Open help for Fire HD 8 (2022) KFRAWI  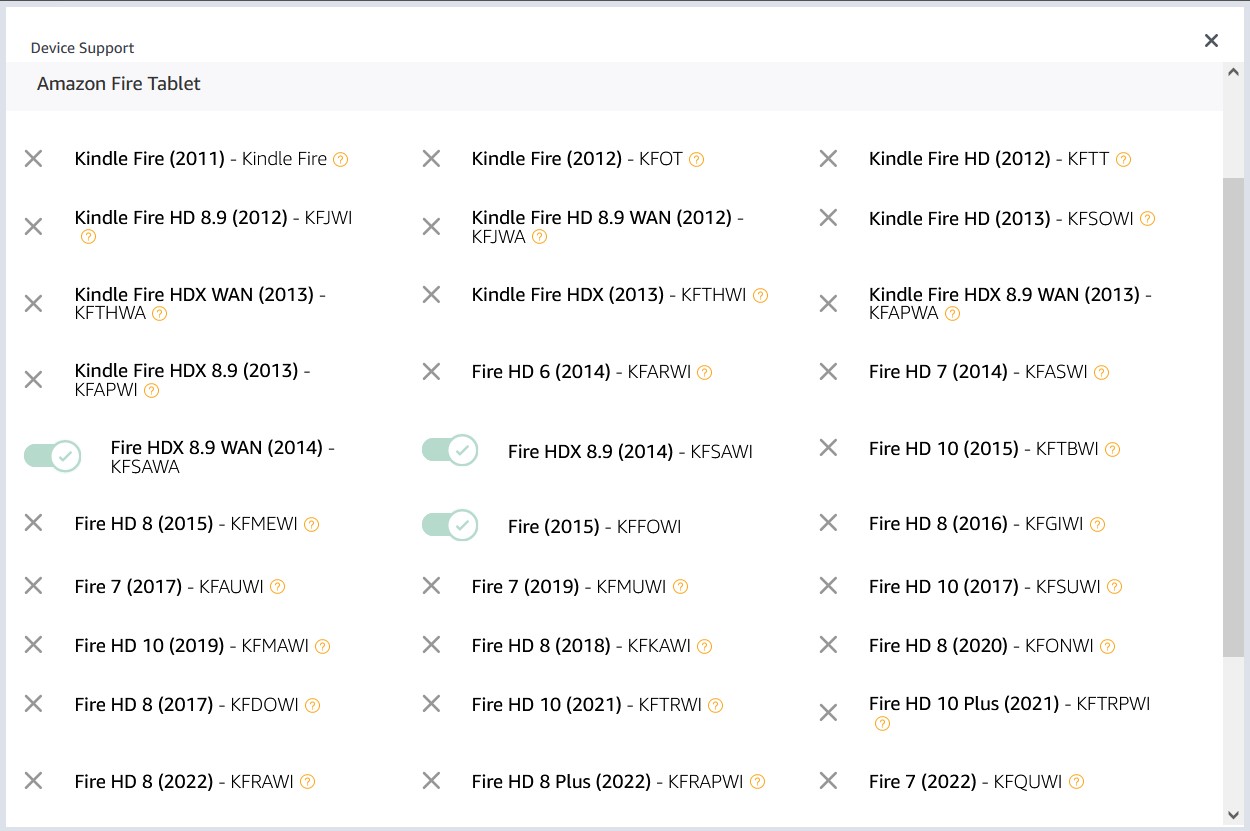tap(307, 782)
